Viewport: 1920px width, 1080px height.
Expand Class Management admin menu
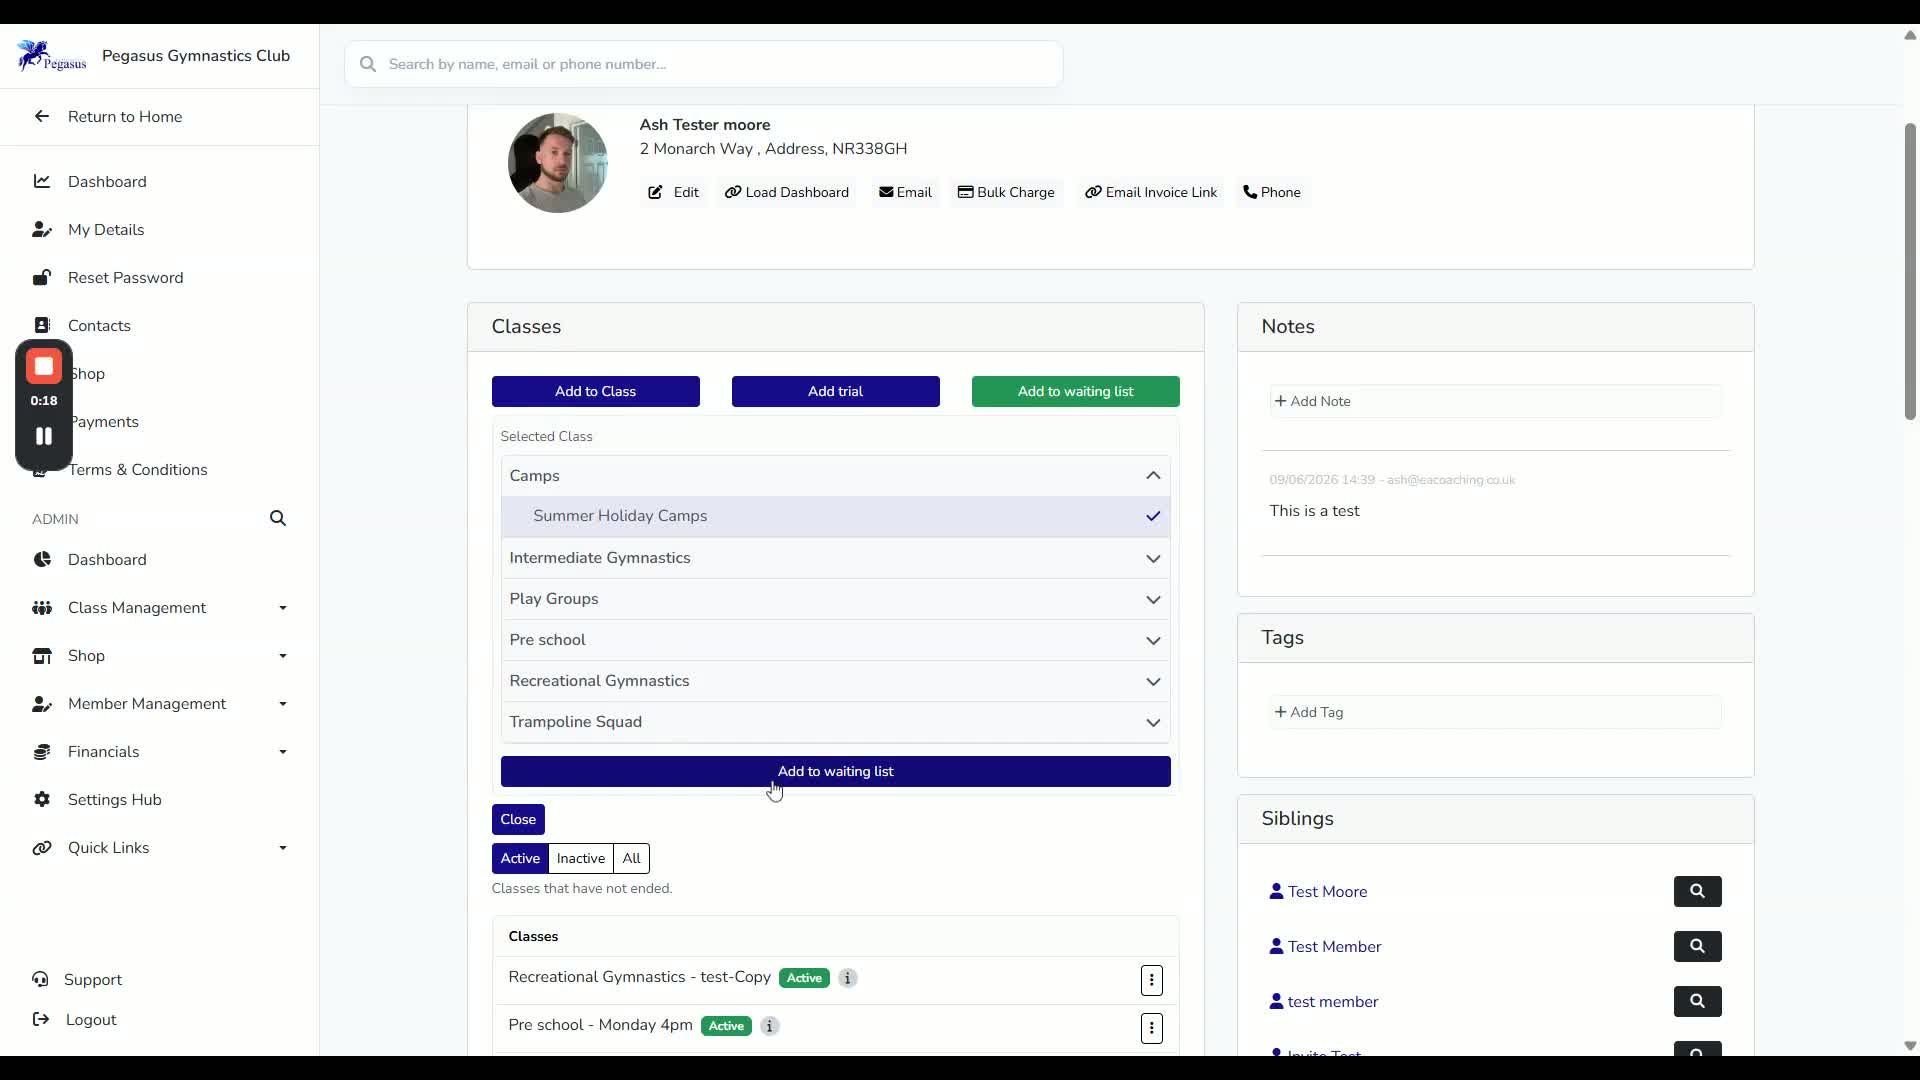160,608
